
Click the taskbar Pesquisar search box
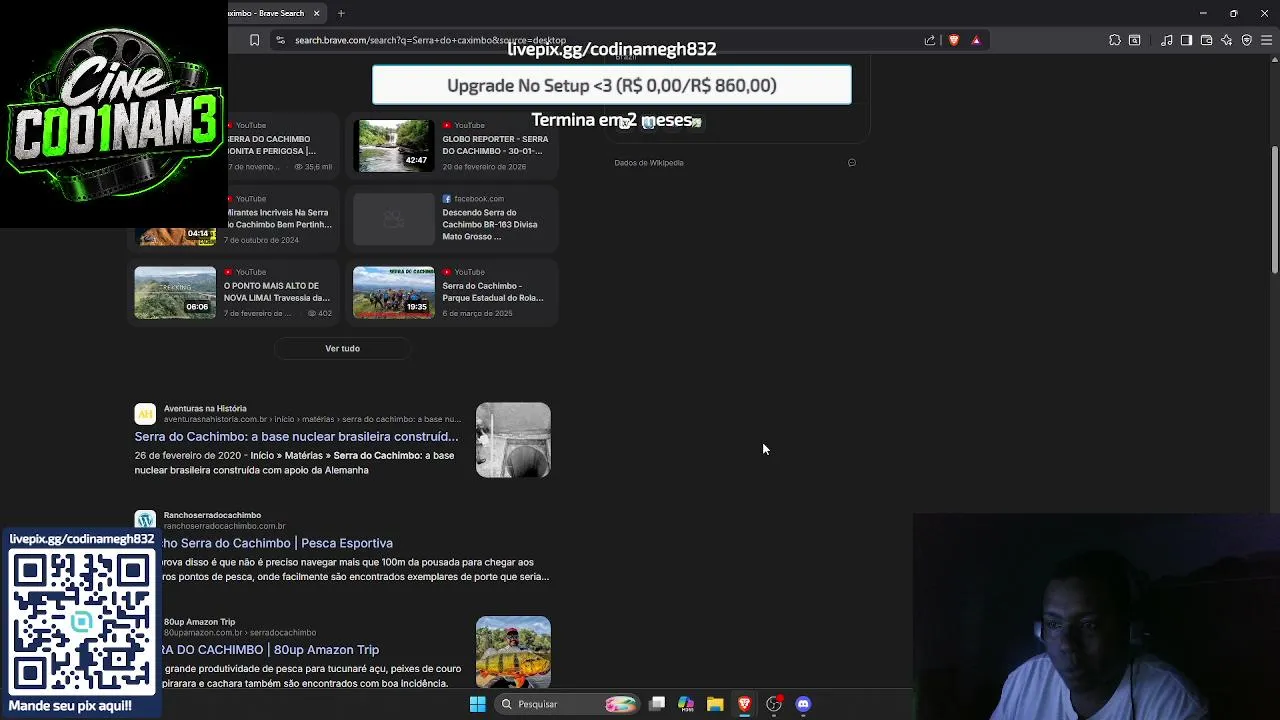pyautogui.click(x=567, y=704)
